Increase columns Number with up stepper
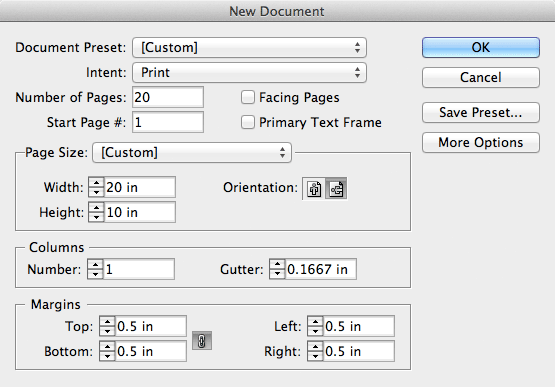This screenshot has width=555, height=387. (x=95, y=264)
